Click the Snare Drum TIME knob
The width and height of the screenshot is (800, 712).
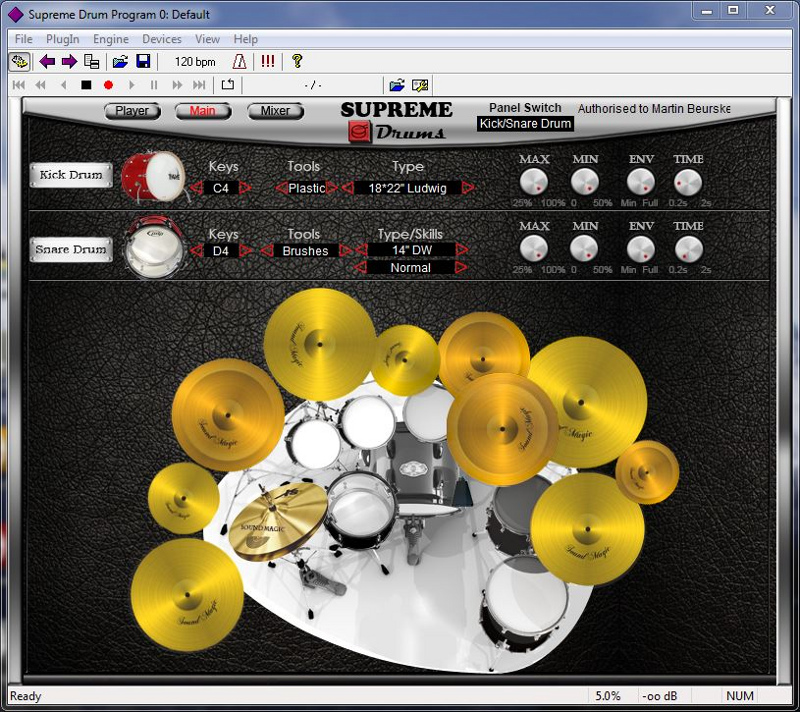689,249
